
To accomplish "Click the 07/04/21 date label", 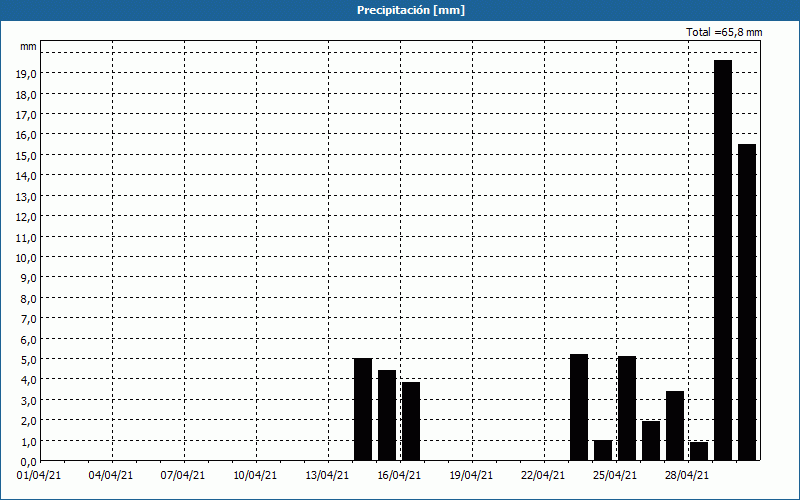I will tap(183, 476).
